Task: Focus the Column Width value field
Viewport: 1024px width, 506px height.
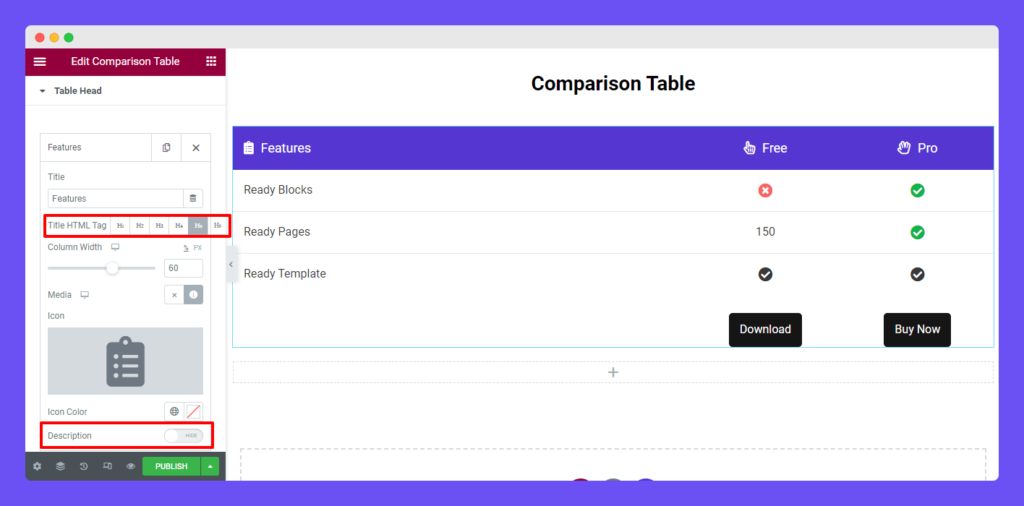Action: click(184, 268)
